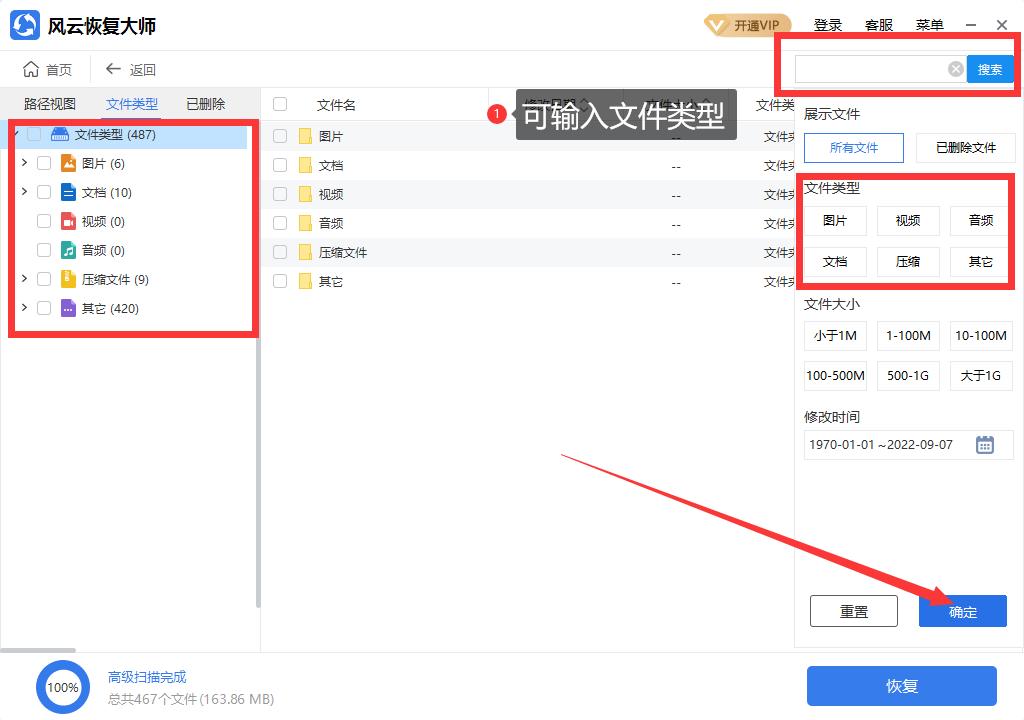
Task: Expand the 文档 (10) tree node
Action: pyautogui.click(x=24, y=191)
